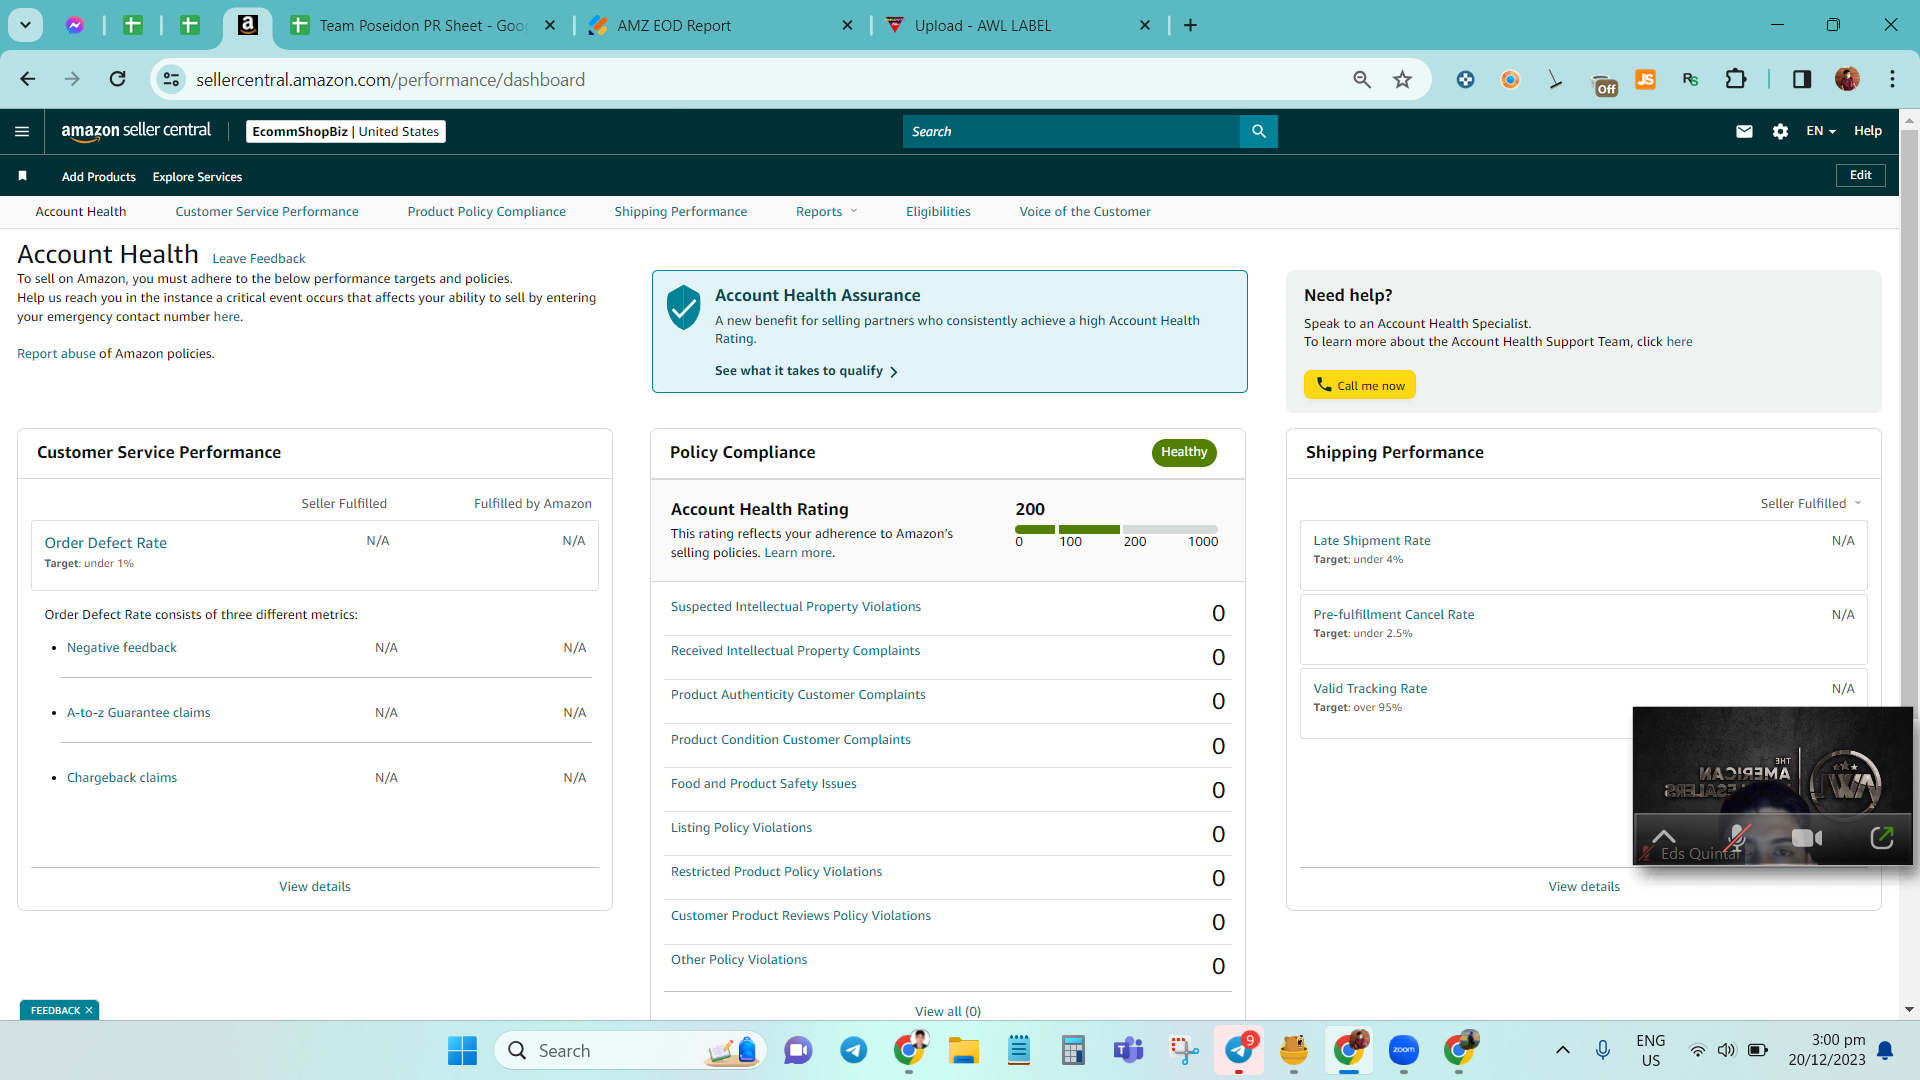Click the Edit button
This screenshot has width=1920, height=1080.
point(1861,175)
